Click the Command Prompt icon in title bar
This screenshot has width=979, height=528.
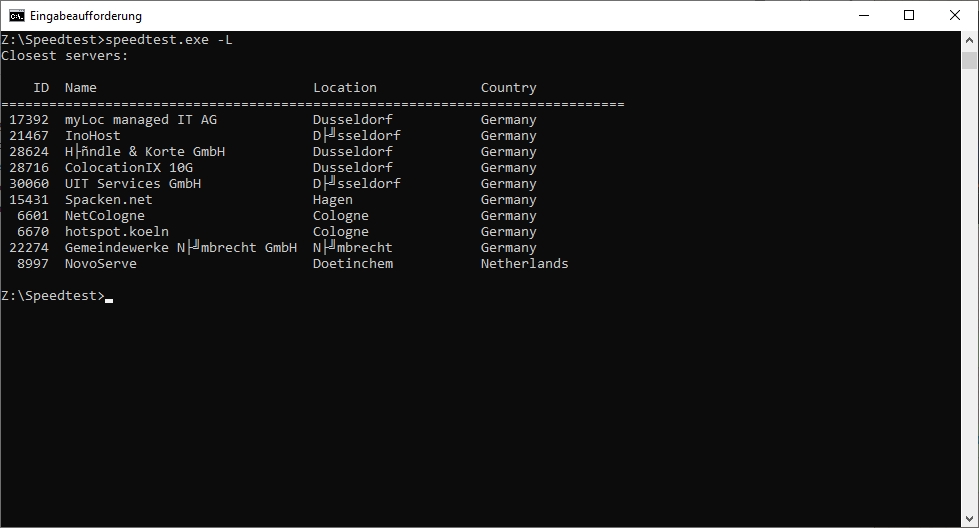17,16
